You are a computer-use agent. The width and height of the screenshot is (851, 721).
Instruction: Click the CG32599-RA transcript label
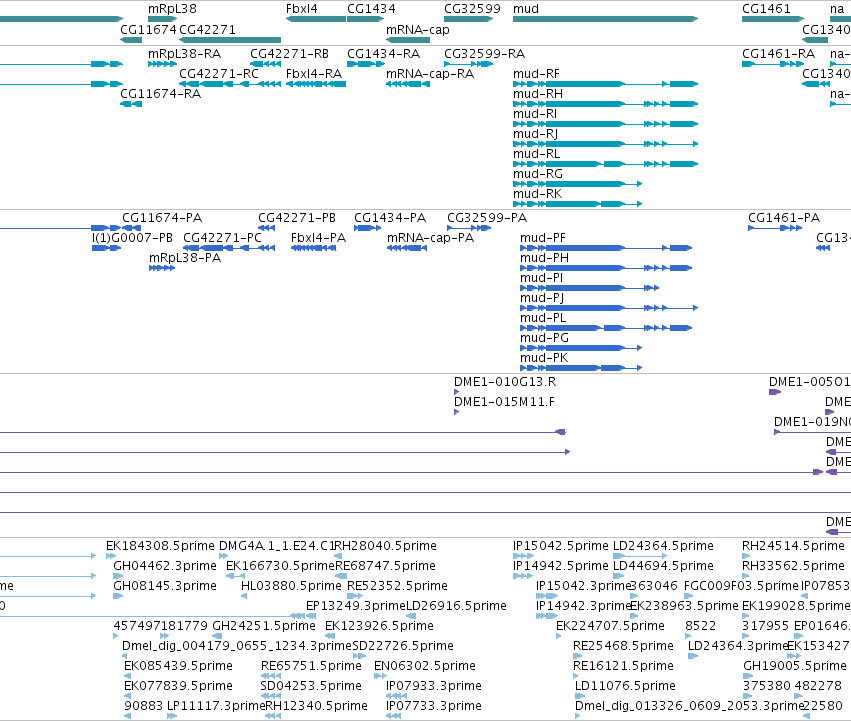(x=485, y=54)
